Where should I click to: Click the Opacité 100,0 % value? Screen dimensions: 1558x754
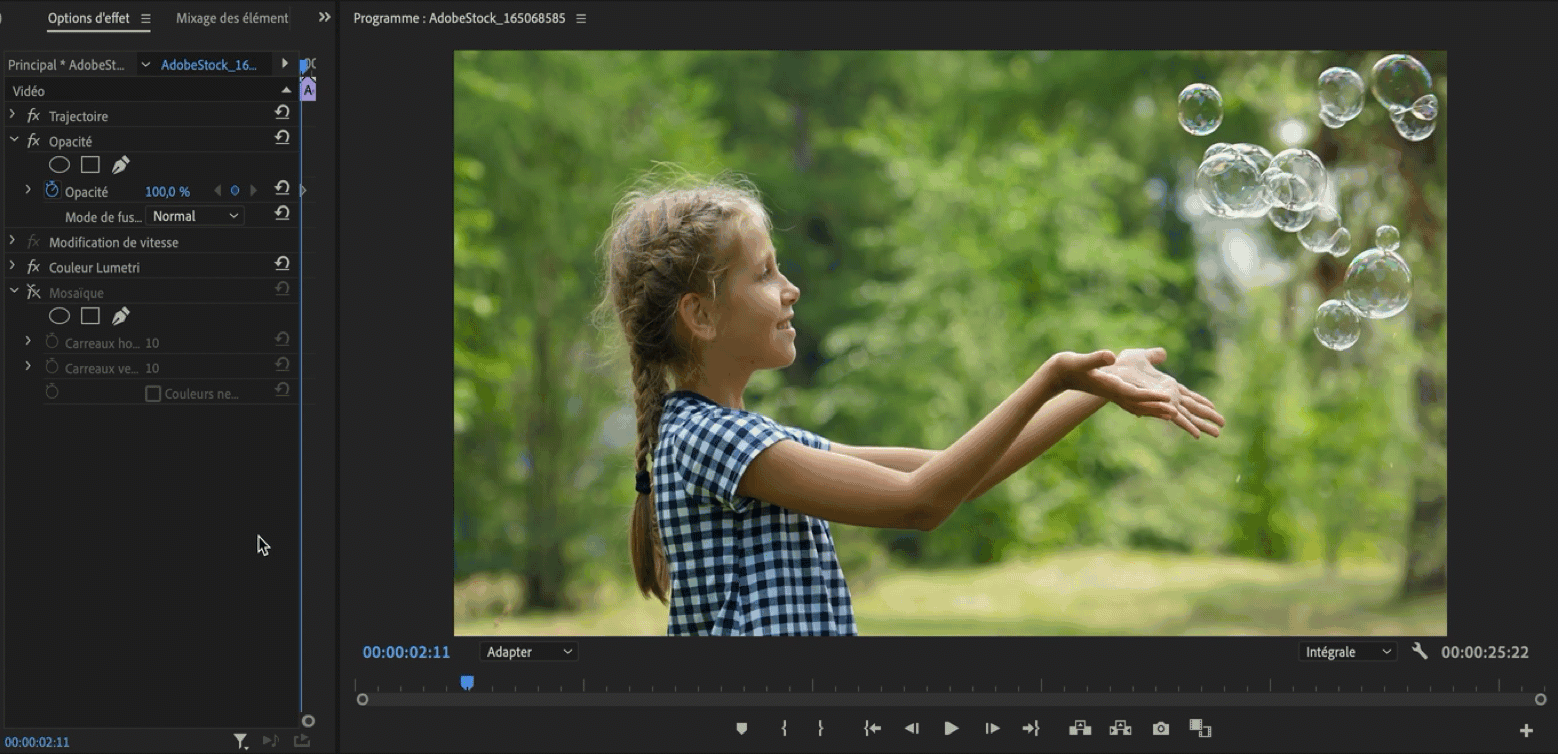point(167,192)
